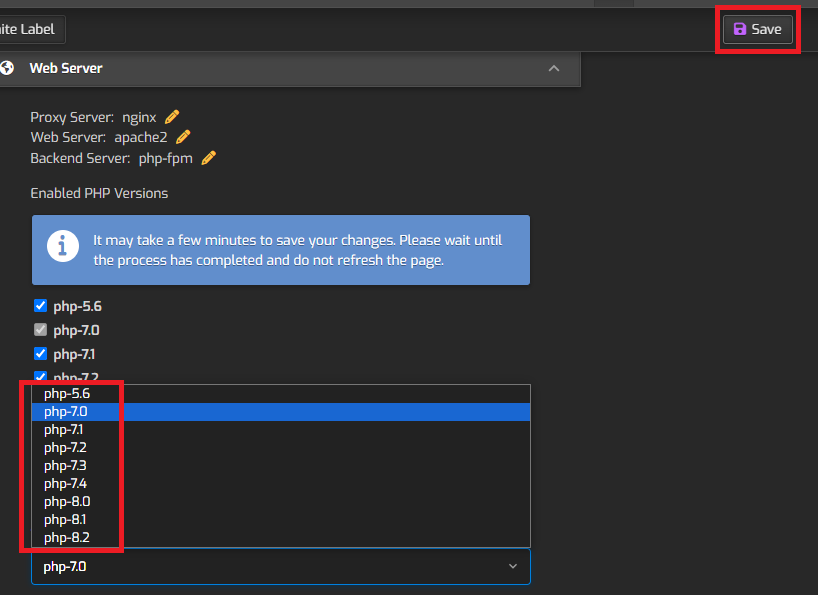
Task: Uncheck the php-7.1 version checkbox
Action: pos(40,353)
